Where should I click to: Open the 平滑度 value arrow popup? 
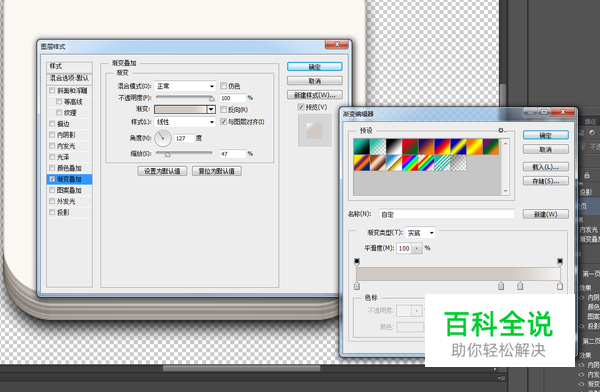[417, 248]
